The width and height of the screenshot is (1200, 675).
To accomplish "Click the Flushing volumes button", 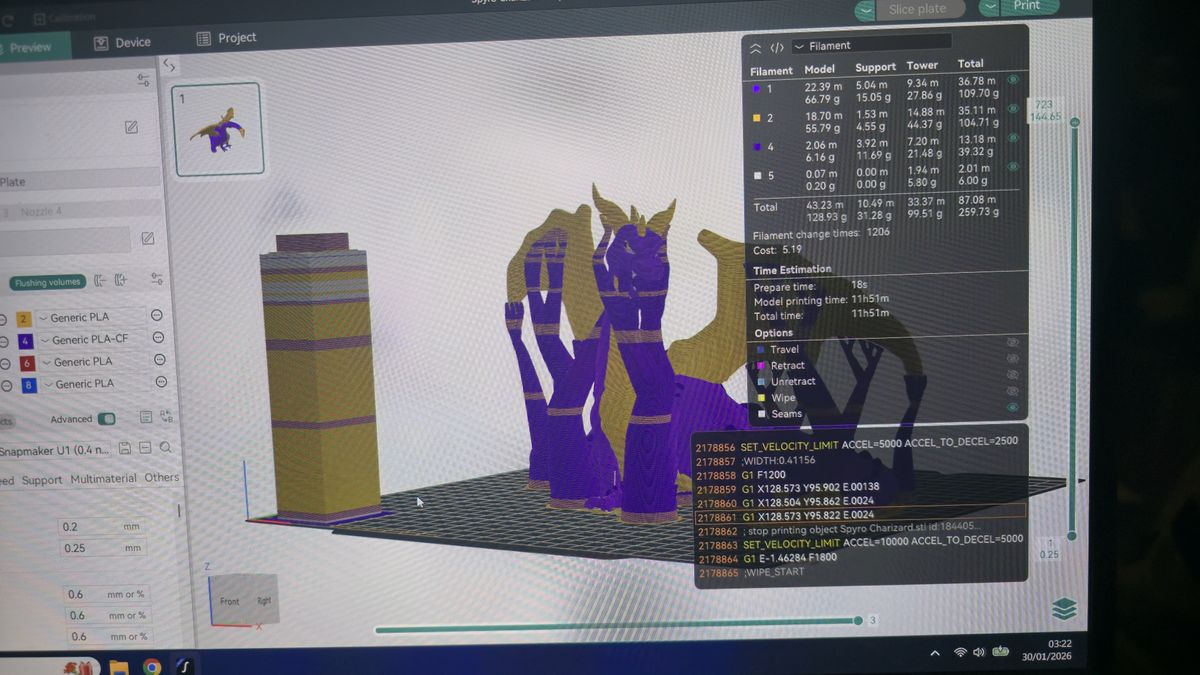I will pyautogui.click(x=47, y=283).
